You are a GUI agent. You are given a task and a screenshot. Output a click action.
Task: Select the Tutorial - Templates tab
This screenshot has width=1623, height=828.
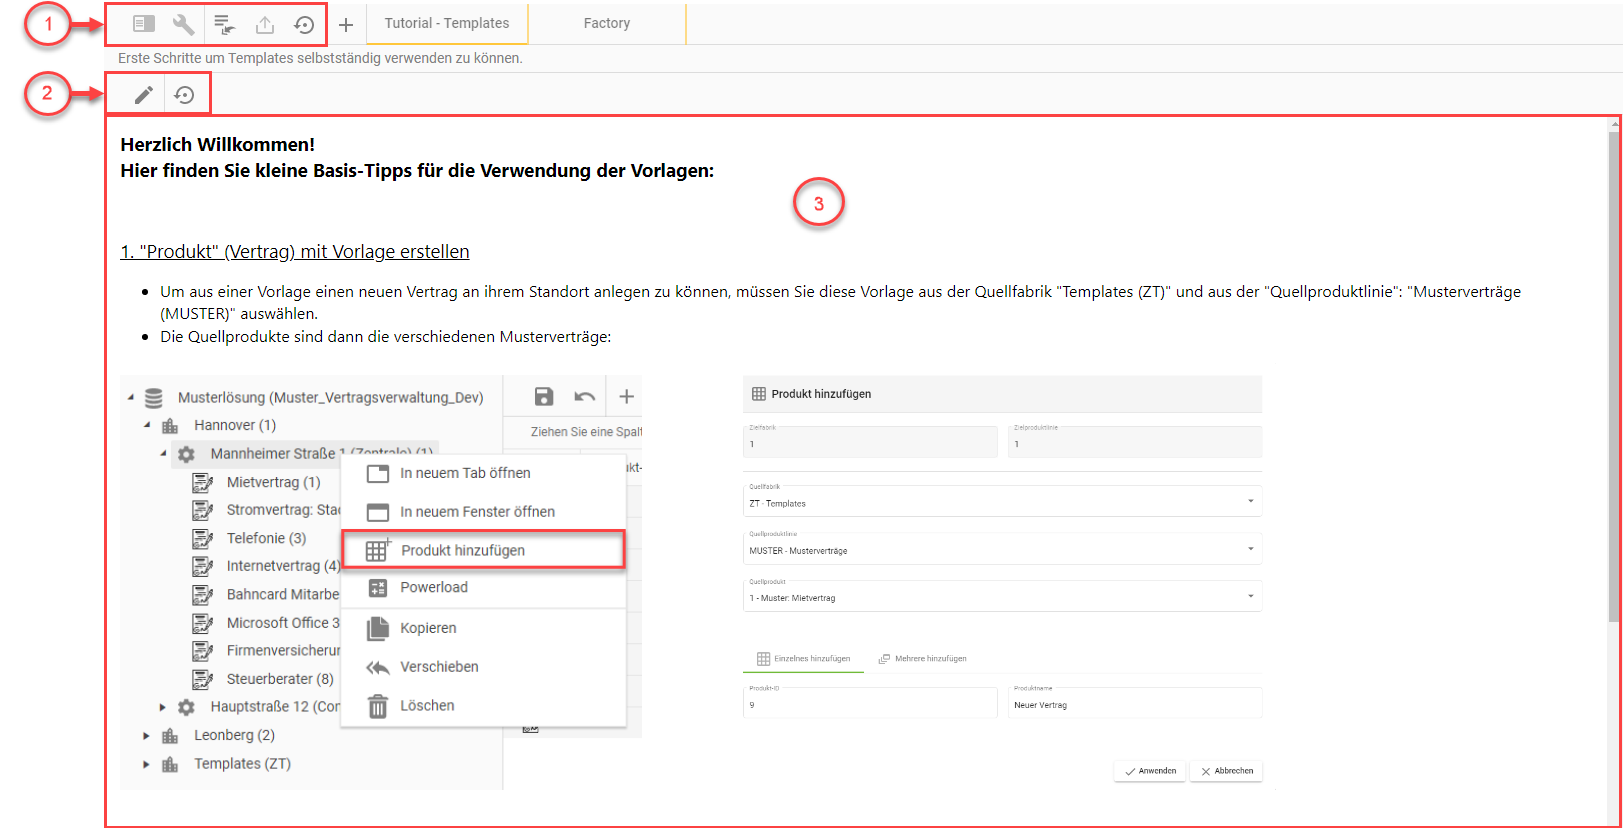(x=447, y=23)
